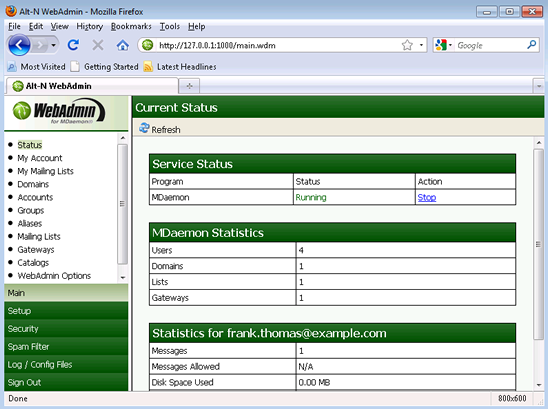Expand the Main section
Viewport: 548px width, 409px height.
click(66, 293)
